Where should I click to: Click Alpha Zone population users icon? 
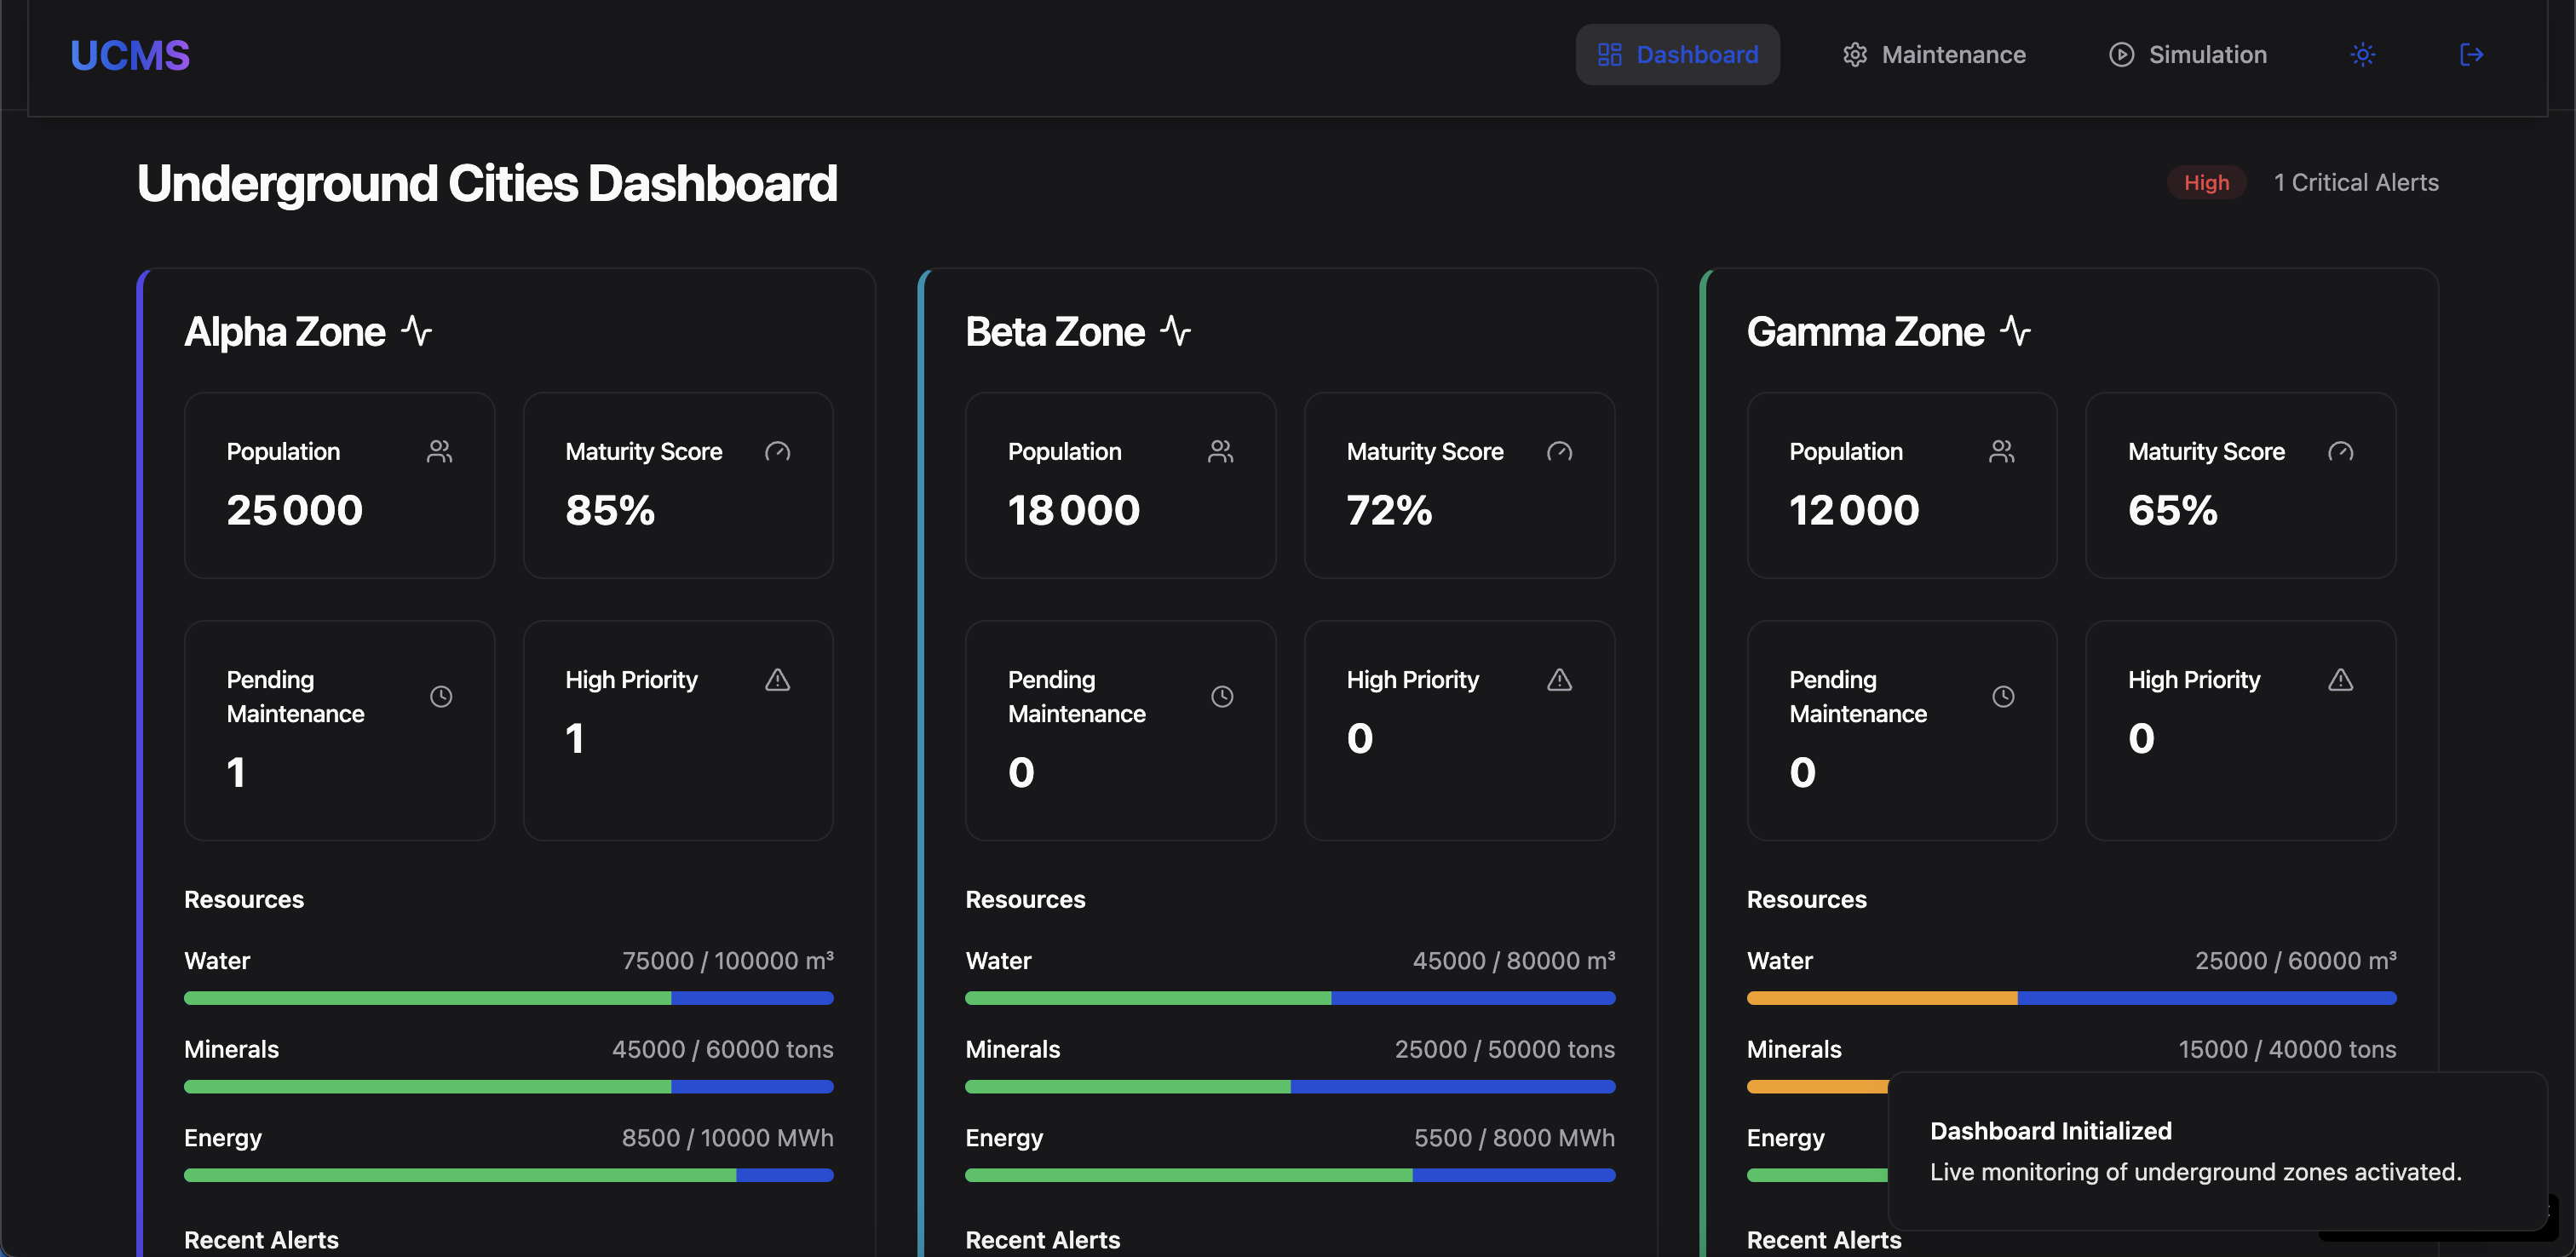coord(439,452)
